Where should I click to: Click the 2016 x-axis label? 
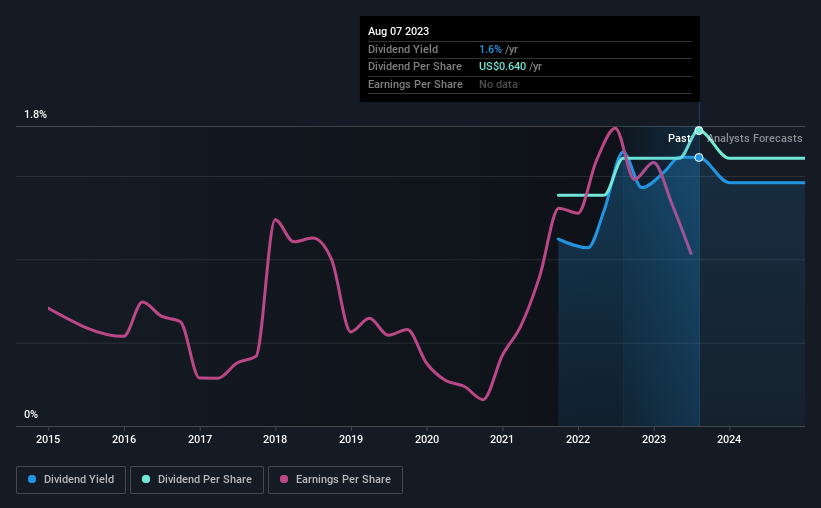[x=124, y=439]
